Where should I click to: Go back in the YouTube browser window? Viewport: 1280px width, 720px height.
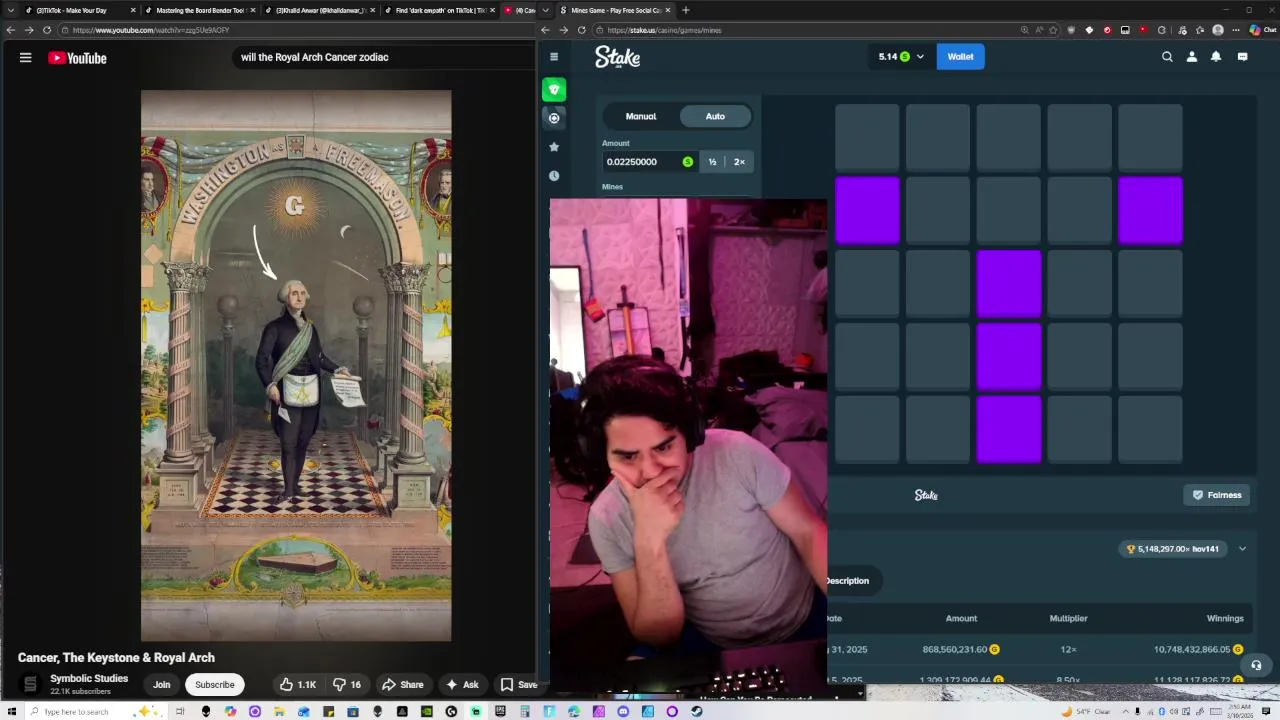pos(10,30)
